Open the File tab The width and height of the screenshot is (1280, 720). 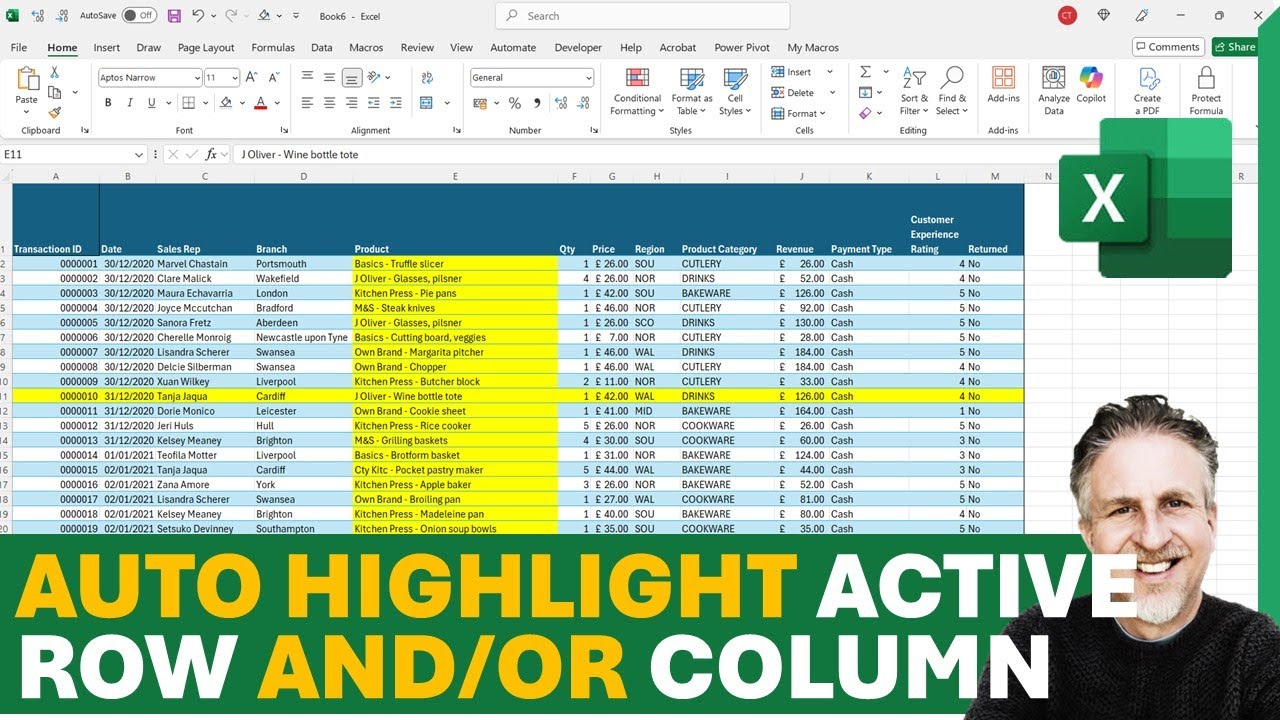tap(18, 47)
